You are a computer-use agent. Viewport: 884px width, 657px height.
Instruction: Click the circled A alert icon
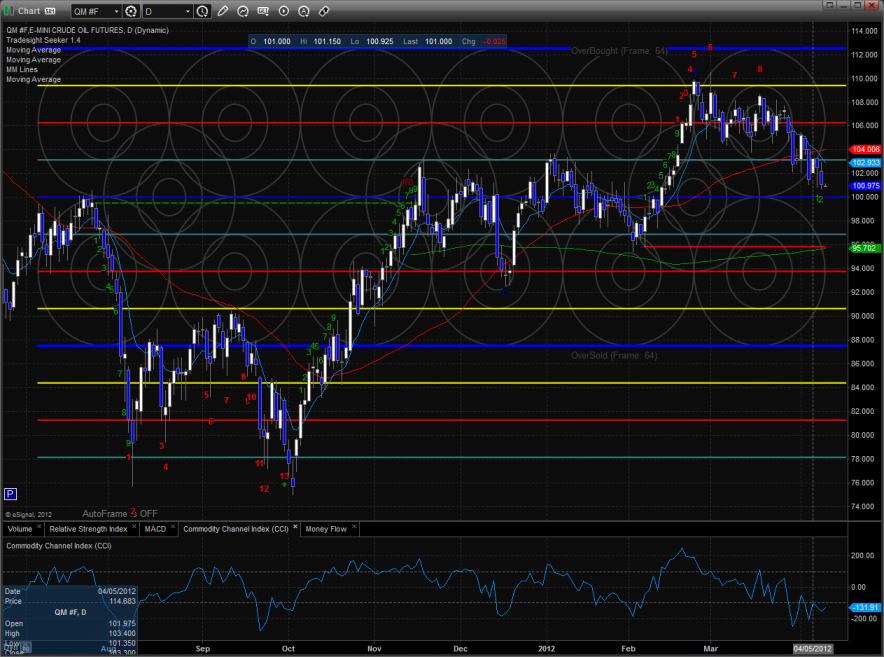tap(304, 12)
